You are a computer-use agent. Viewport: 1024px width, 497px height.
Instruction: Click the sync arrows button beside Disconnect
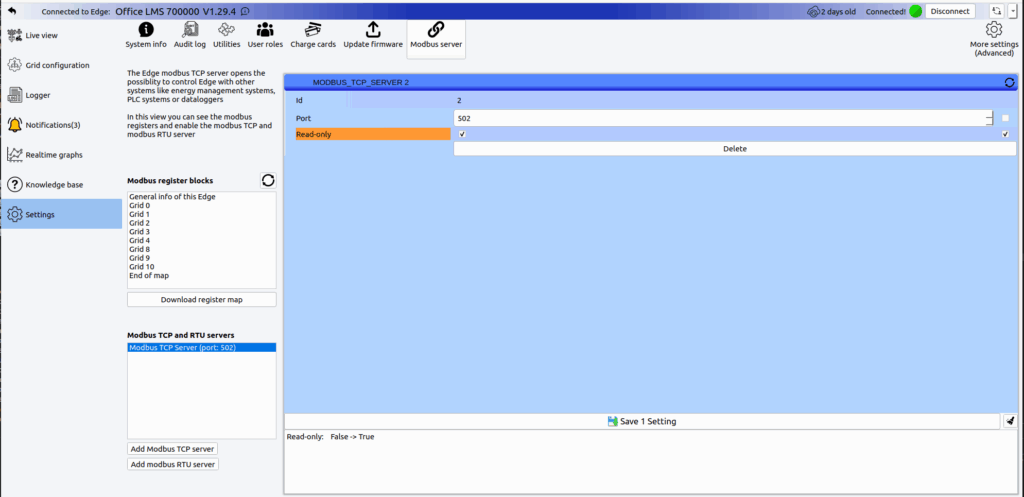997,11
